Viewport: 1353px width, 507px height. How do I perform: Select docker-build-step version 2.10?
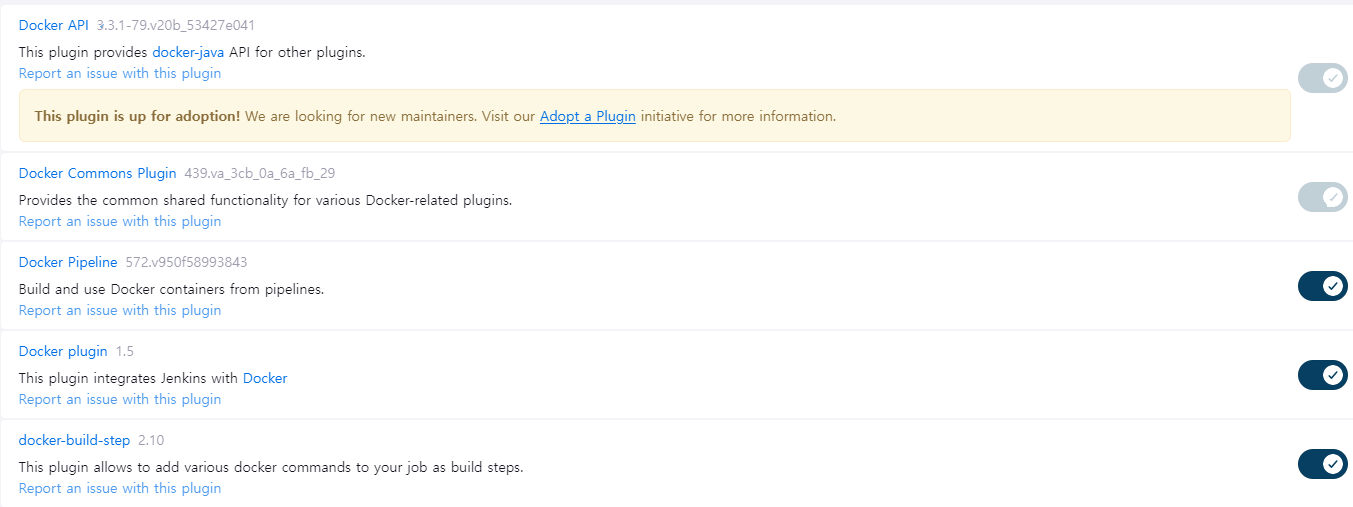point(151,440)
